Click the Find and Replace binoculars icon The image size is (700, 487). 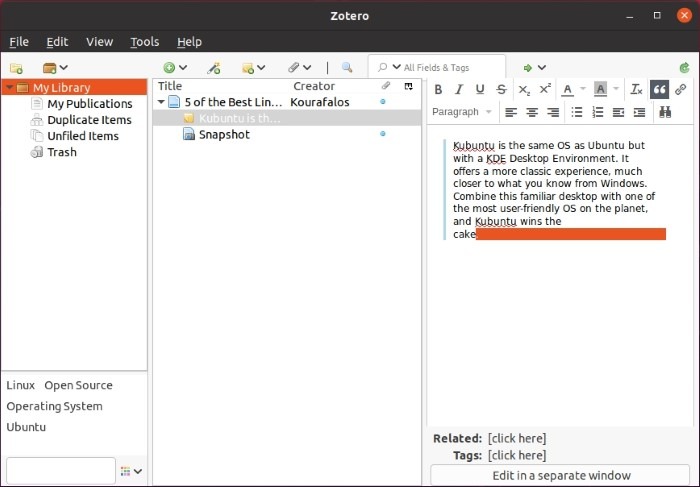[x=665, y=112]
